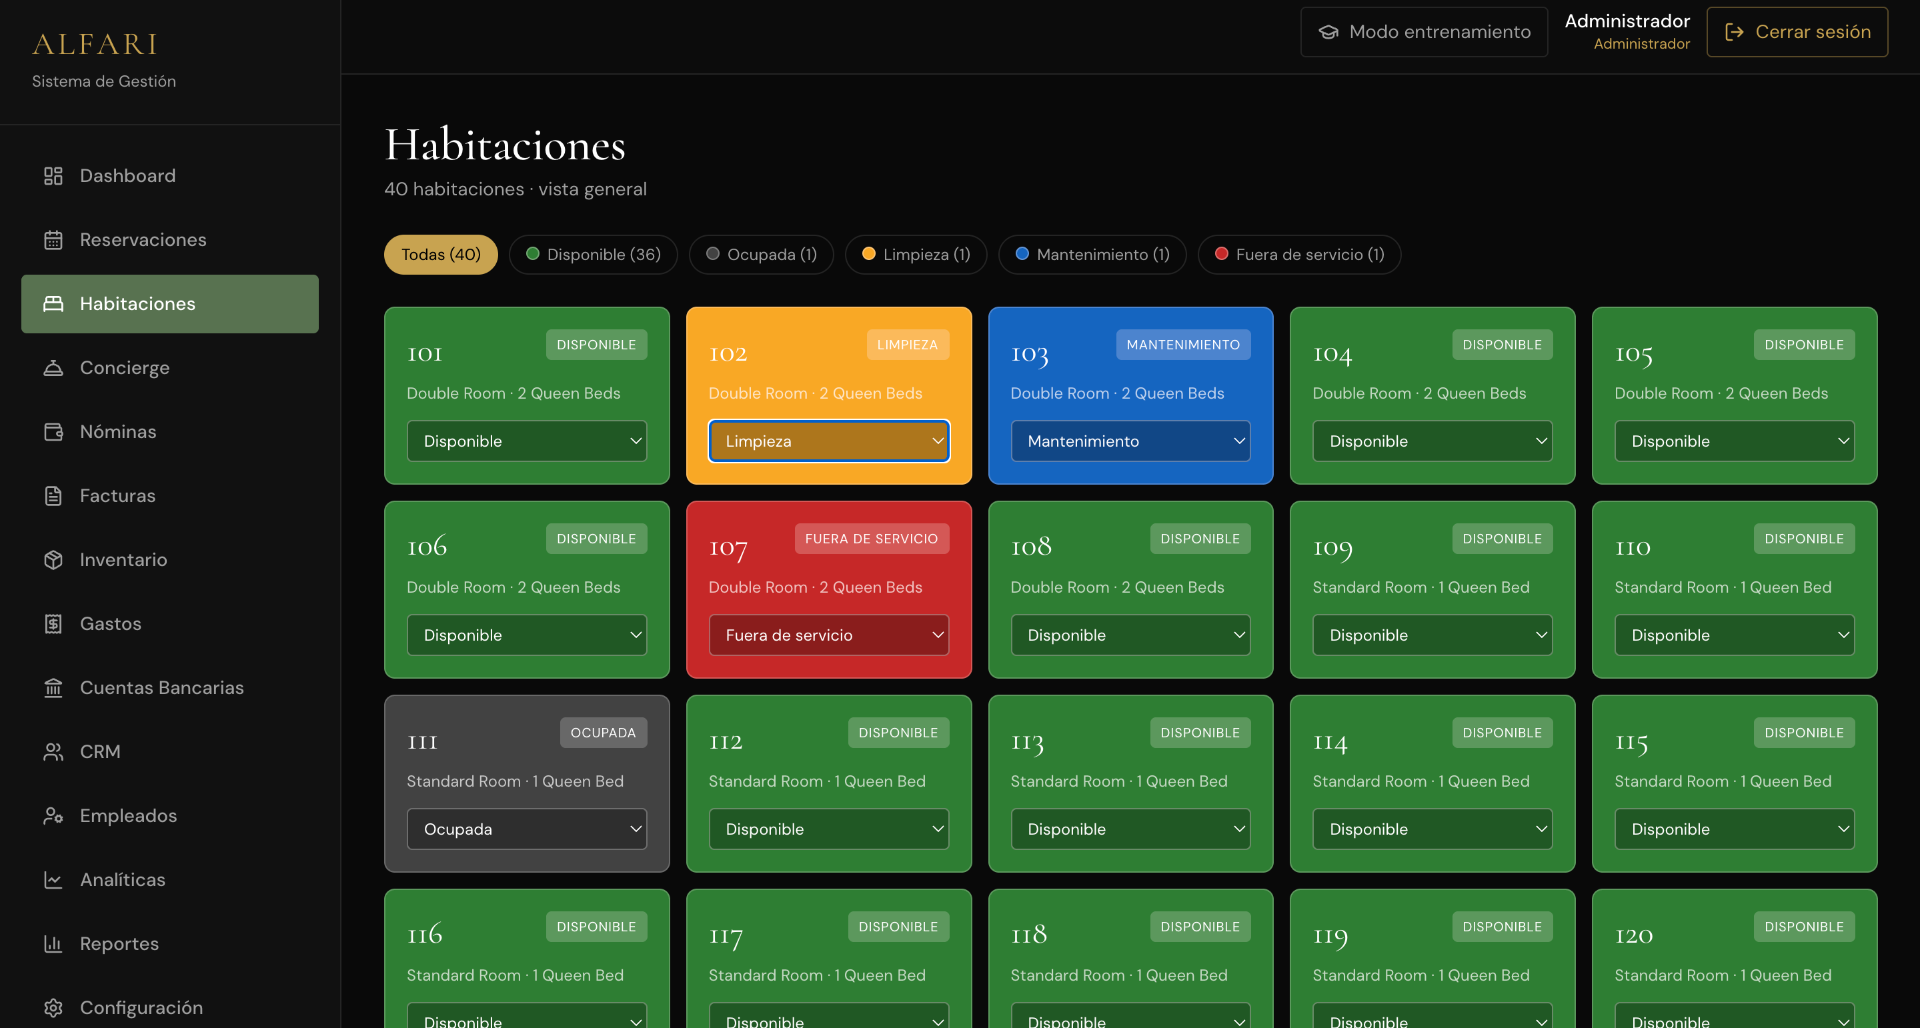1920x1028 pixels.
Task: Open status dropdown for room 105
Action: coord(1735,441)
